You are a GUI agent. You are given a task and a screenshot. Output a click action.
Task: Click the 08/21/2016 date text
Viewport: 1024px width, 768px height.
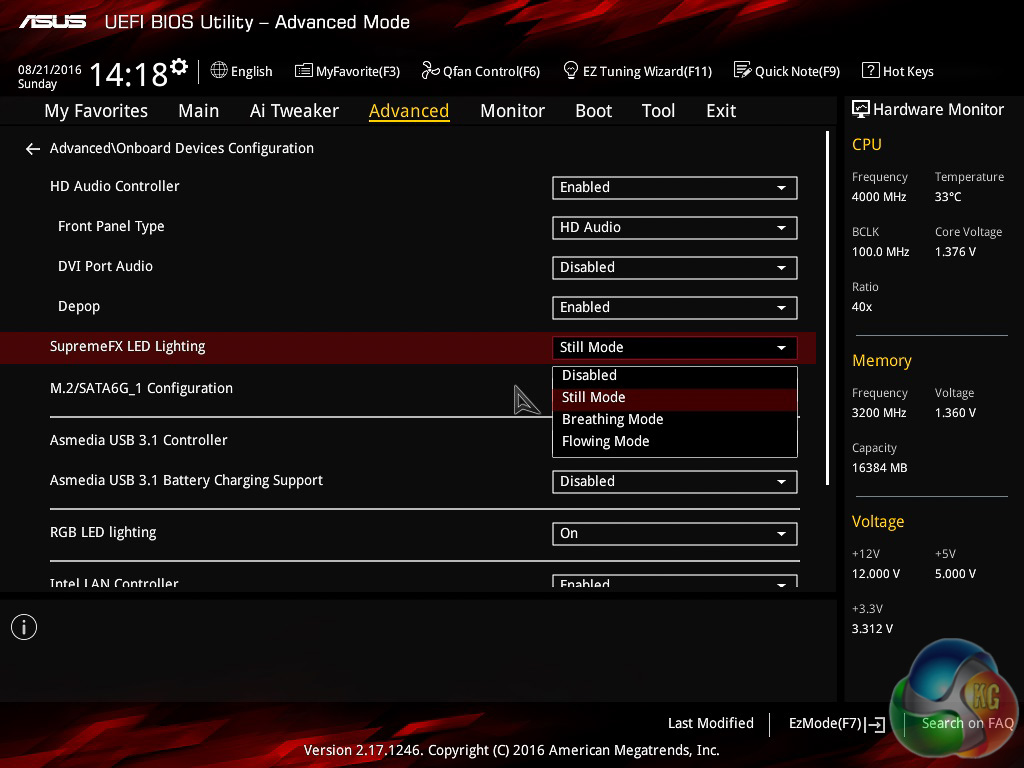[50, 70]
